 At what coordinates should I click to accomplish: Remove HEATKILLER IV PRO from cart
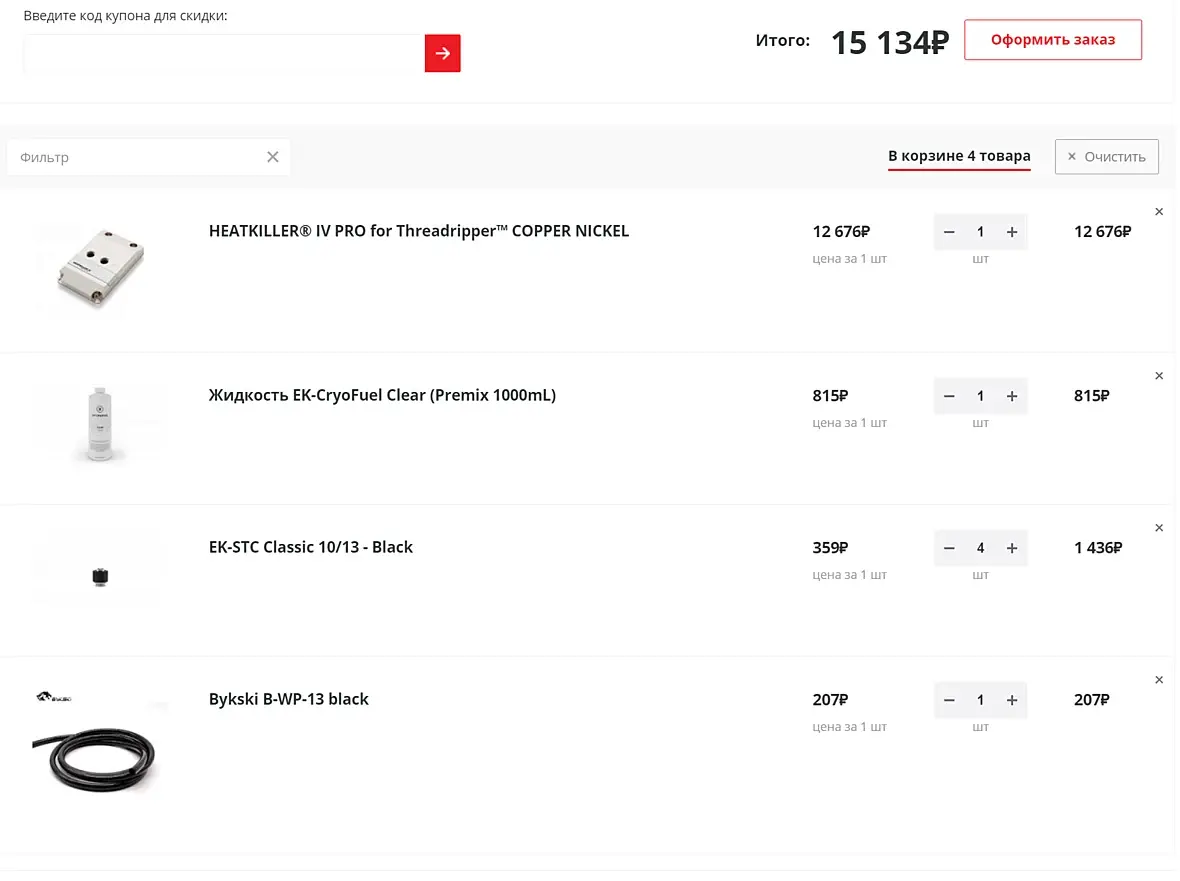coord(1159,211)
